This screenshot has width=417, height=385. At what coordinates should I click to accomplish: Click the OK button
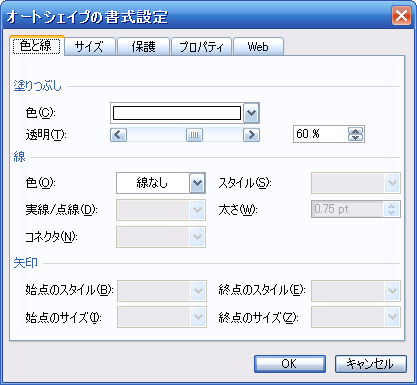click(290, 364)
